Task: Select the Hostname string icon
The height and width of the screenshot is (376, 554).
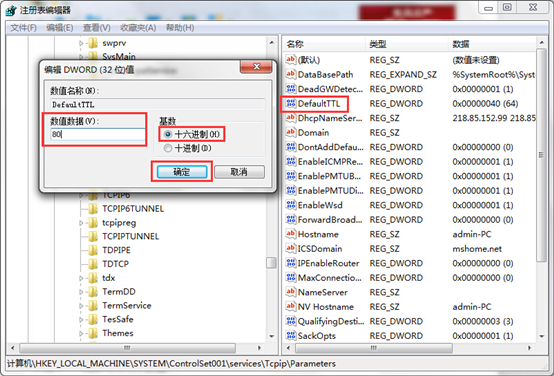Action: tap(290, 234)
